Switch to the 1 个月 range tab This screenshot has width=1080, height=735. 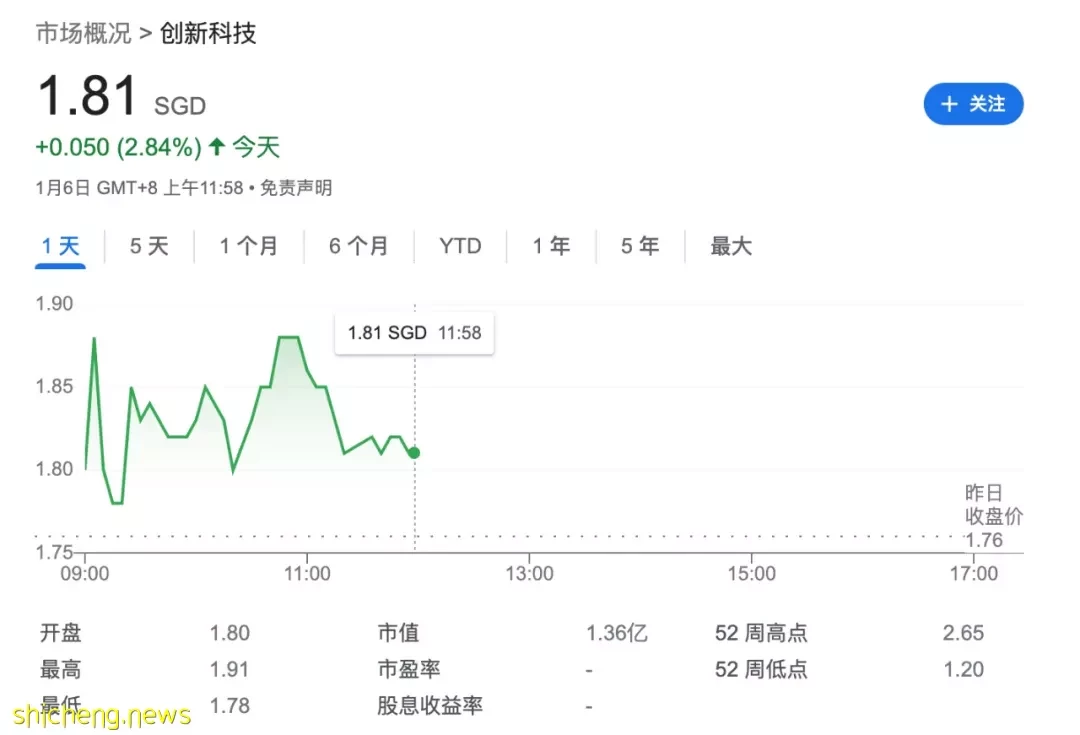(x=249, y=246)
